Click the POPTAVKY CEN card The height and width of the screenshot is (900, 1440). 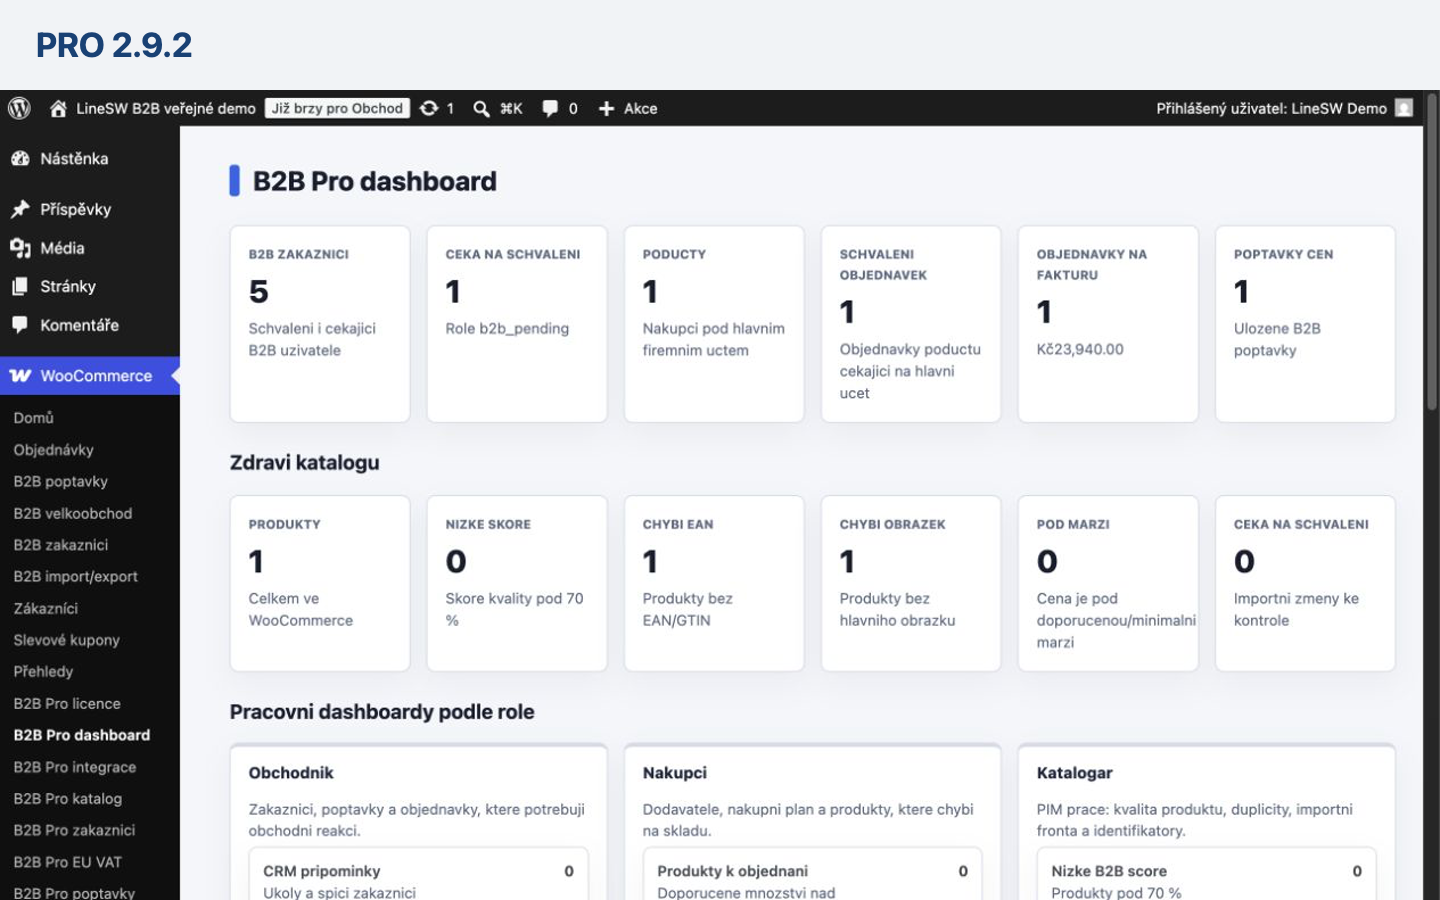tap(1305, 324)
